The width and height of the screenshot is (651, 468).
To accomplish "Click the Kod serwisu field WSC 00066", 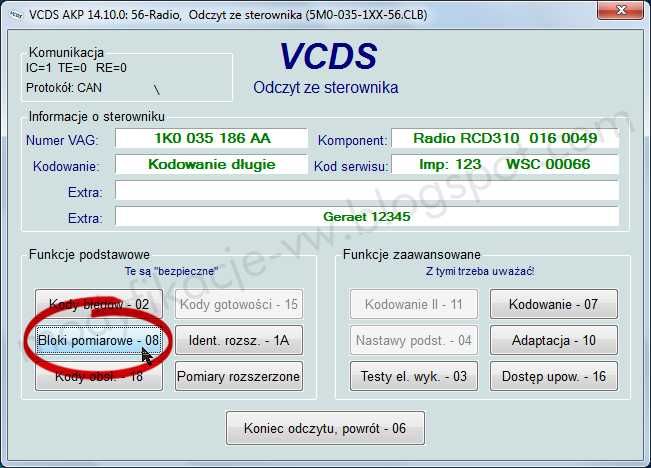I will pos(505,164).
